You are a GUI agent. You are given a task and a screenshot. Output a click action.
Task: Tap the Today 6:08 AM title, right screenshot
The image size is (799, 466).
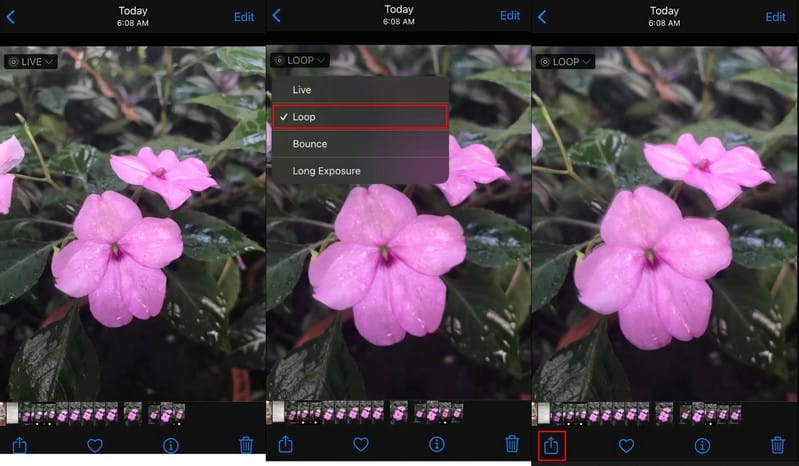[664, 16]
